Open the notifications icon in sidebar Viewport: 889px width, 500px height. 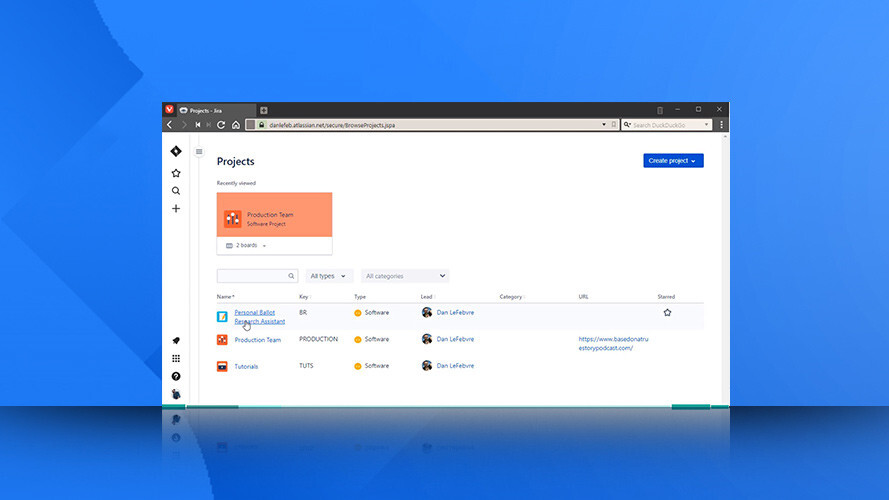pyautogui.click(x=176, y=341)
